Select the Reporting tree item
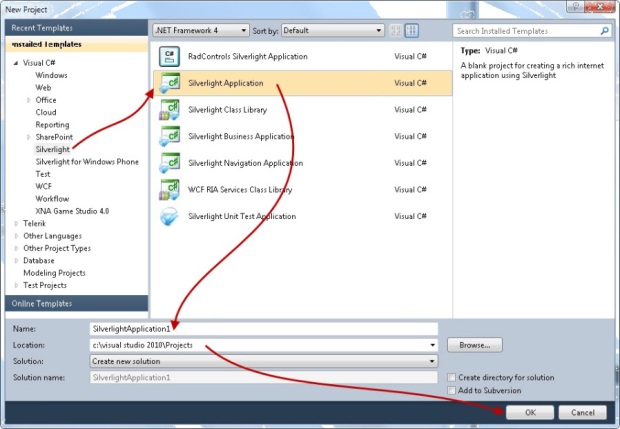Image resolution: width=620 pixels, height=429 pixels. coord(52,125)
